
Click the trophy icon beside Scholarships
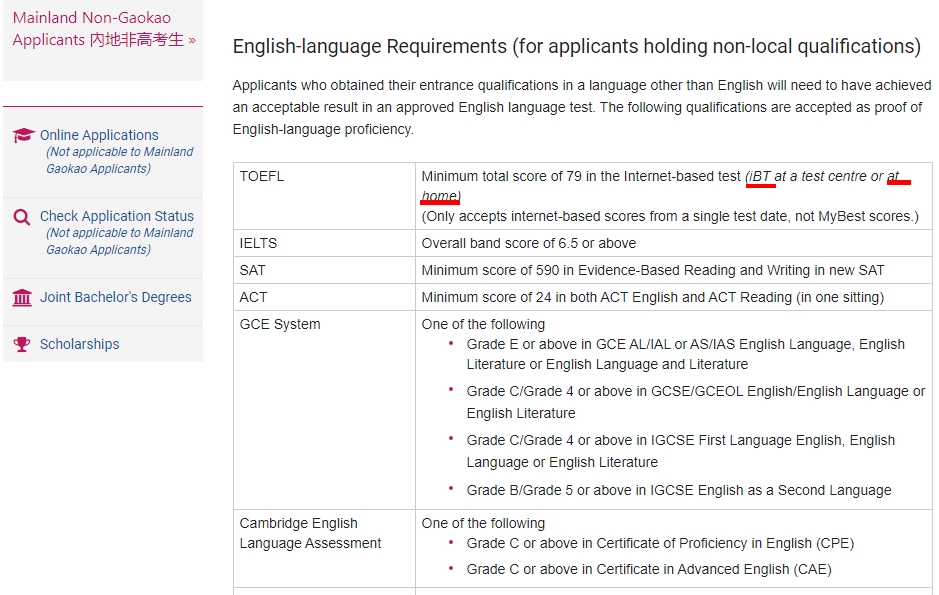22,344
